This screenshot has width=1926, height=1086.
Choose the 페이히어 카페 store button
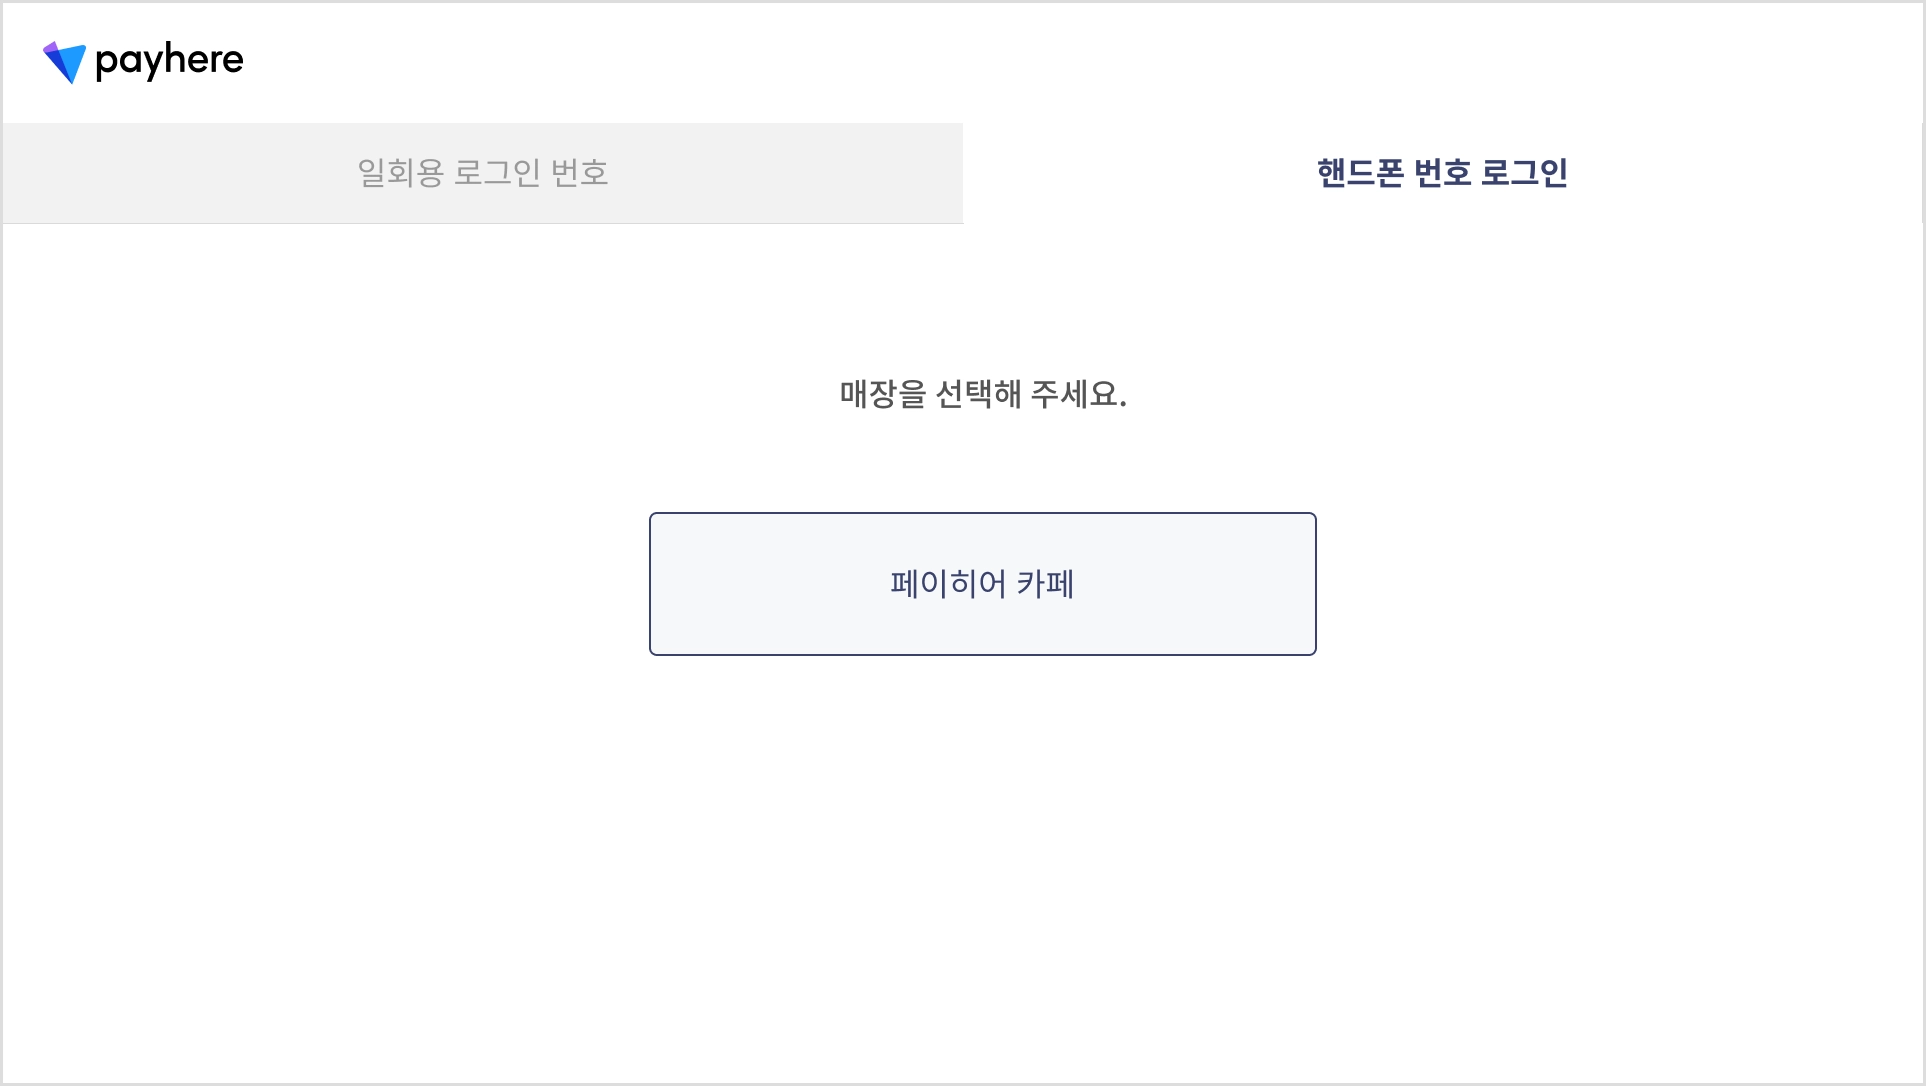tap(983, 584)
